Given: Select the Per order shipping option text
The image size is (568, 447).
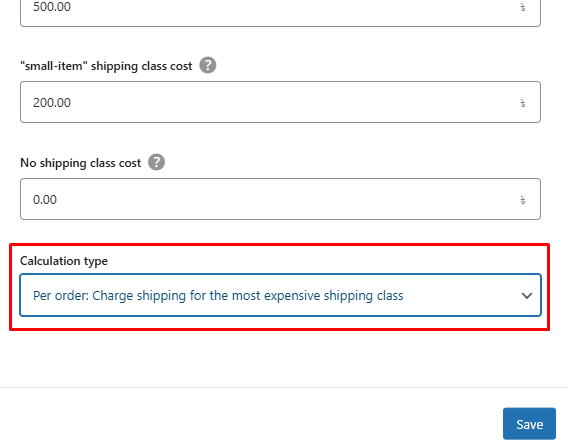Looking at the screenshot, I should tap(218, 296).
